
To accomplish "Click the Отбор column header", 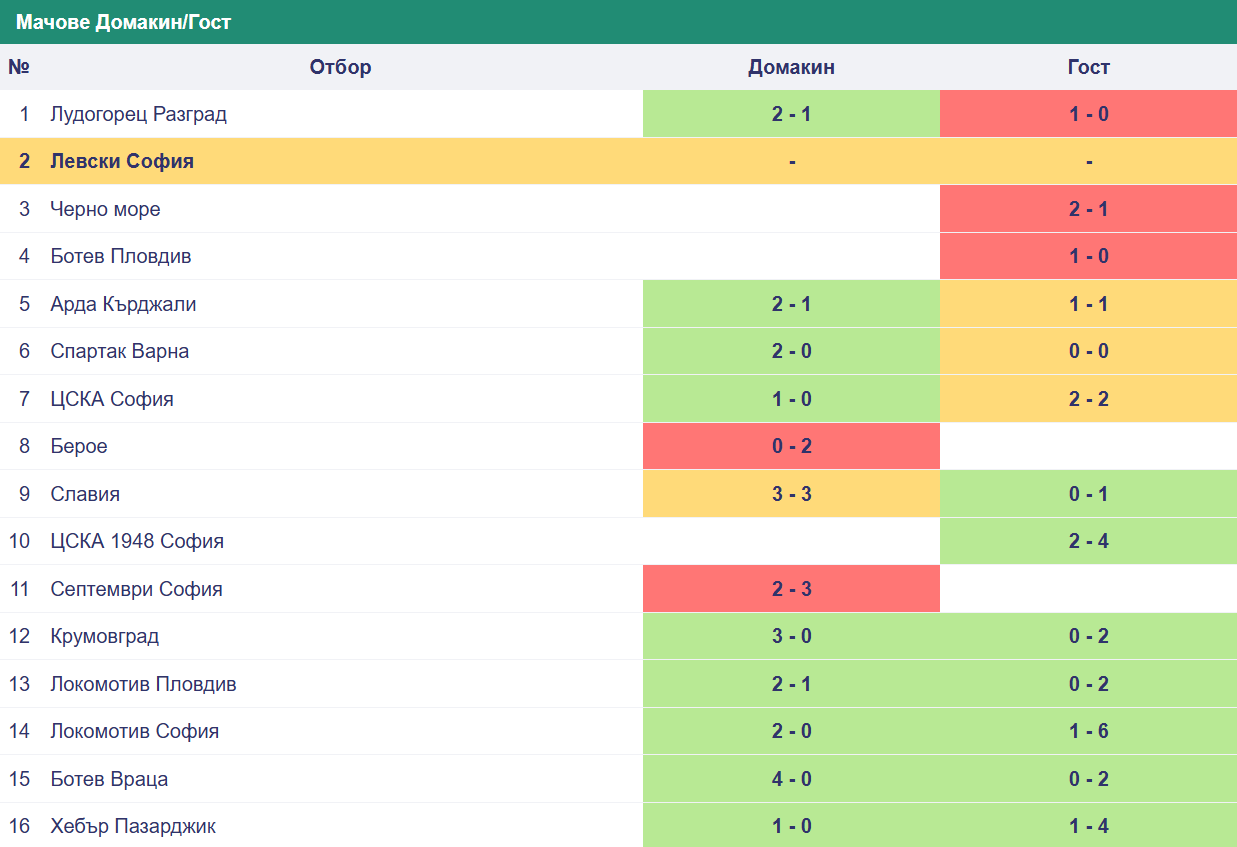I will (x=340, y=67).
